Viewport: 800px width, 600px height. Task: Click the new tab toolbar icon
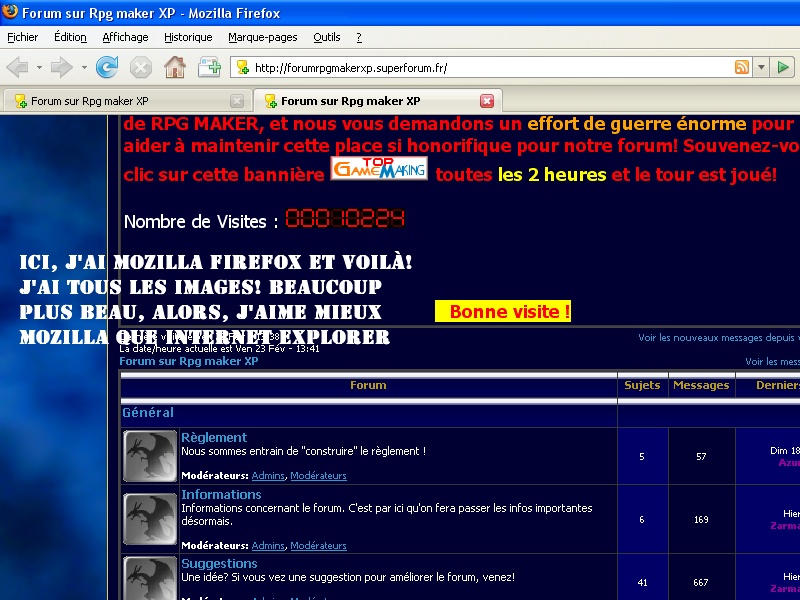[x=210, y=67]
